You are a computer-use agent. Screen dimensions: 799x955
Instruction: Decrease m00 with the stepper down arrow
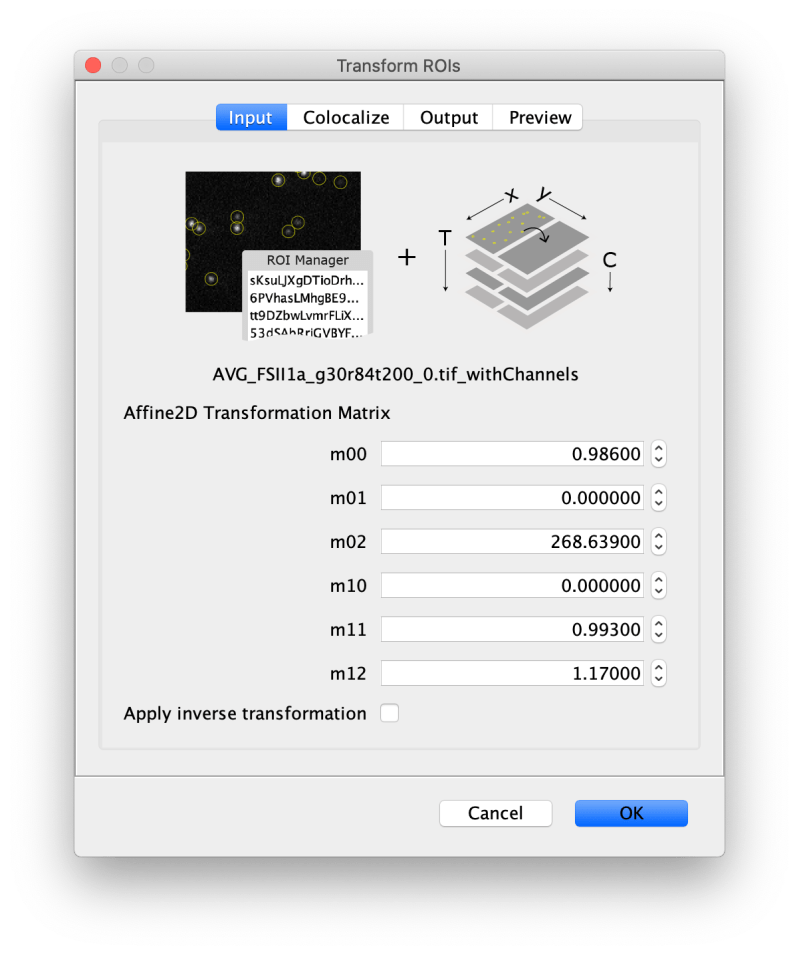tap(658, 460)
